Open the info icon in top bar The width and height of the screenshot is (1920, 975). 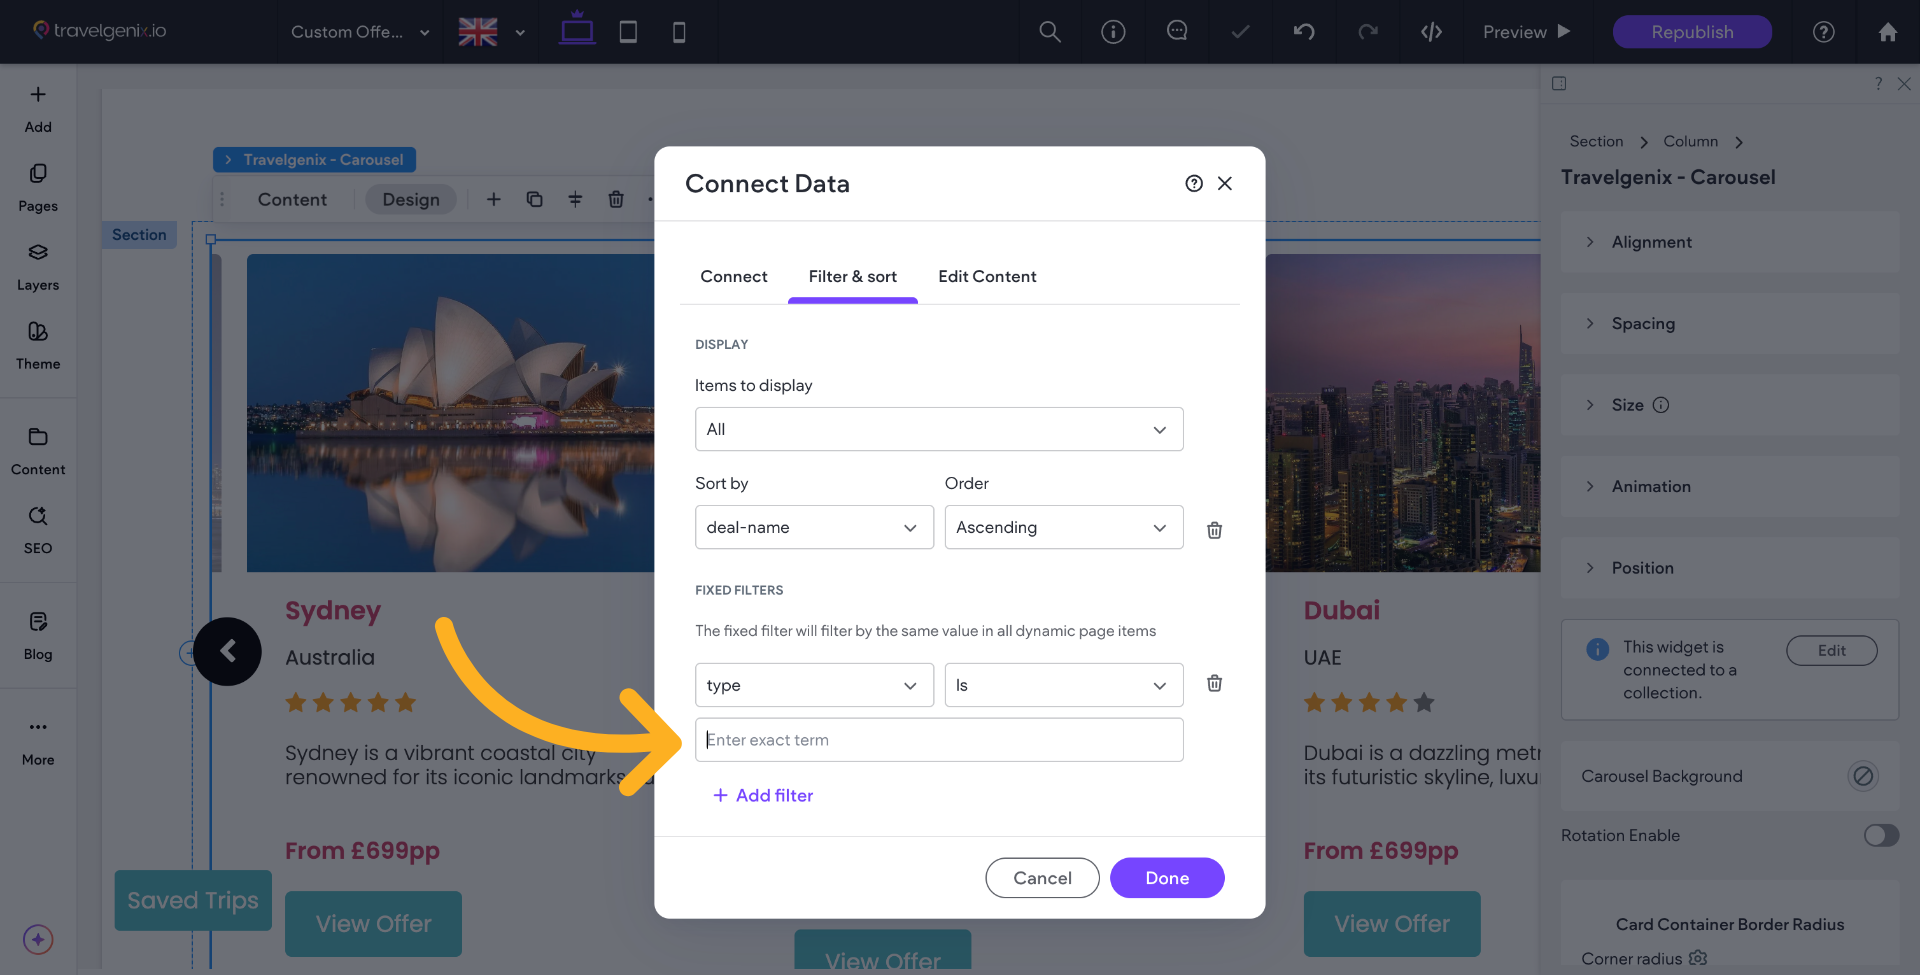tap(1113, 32)
